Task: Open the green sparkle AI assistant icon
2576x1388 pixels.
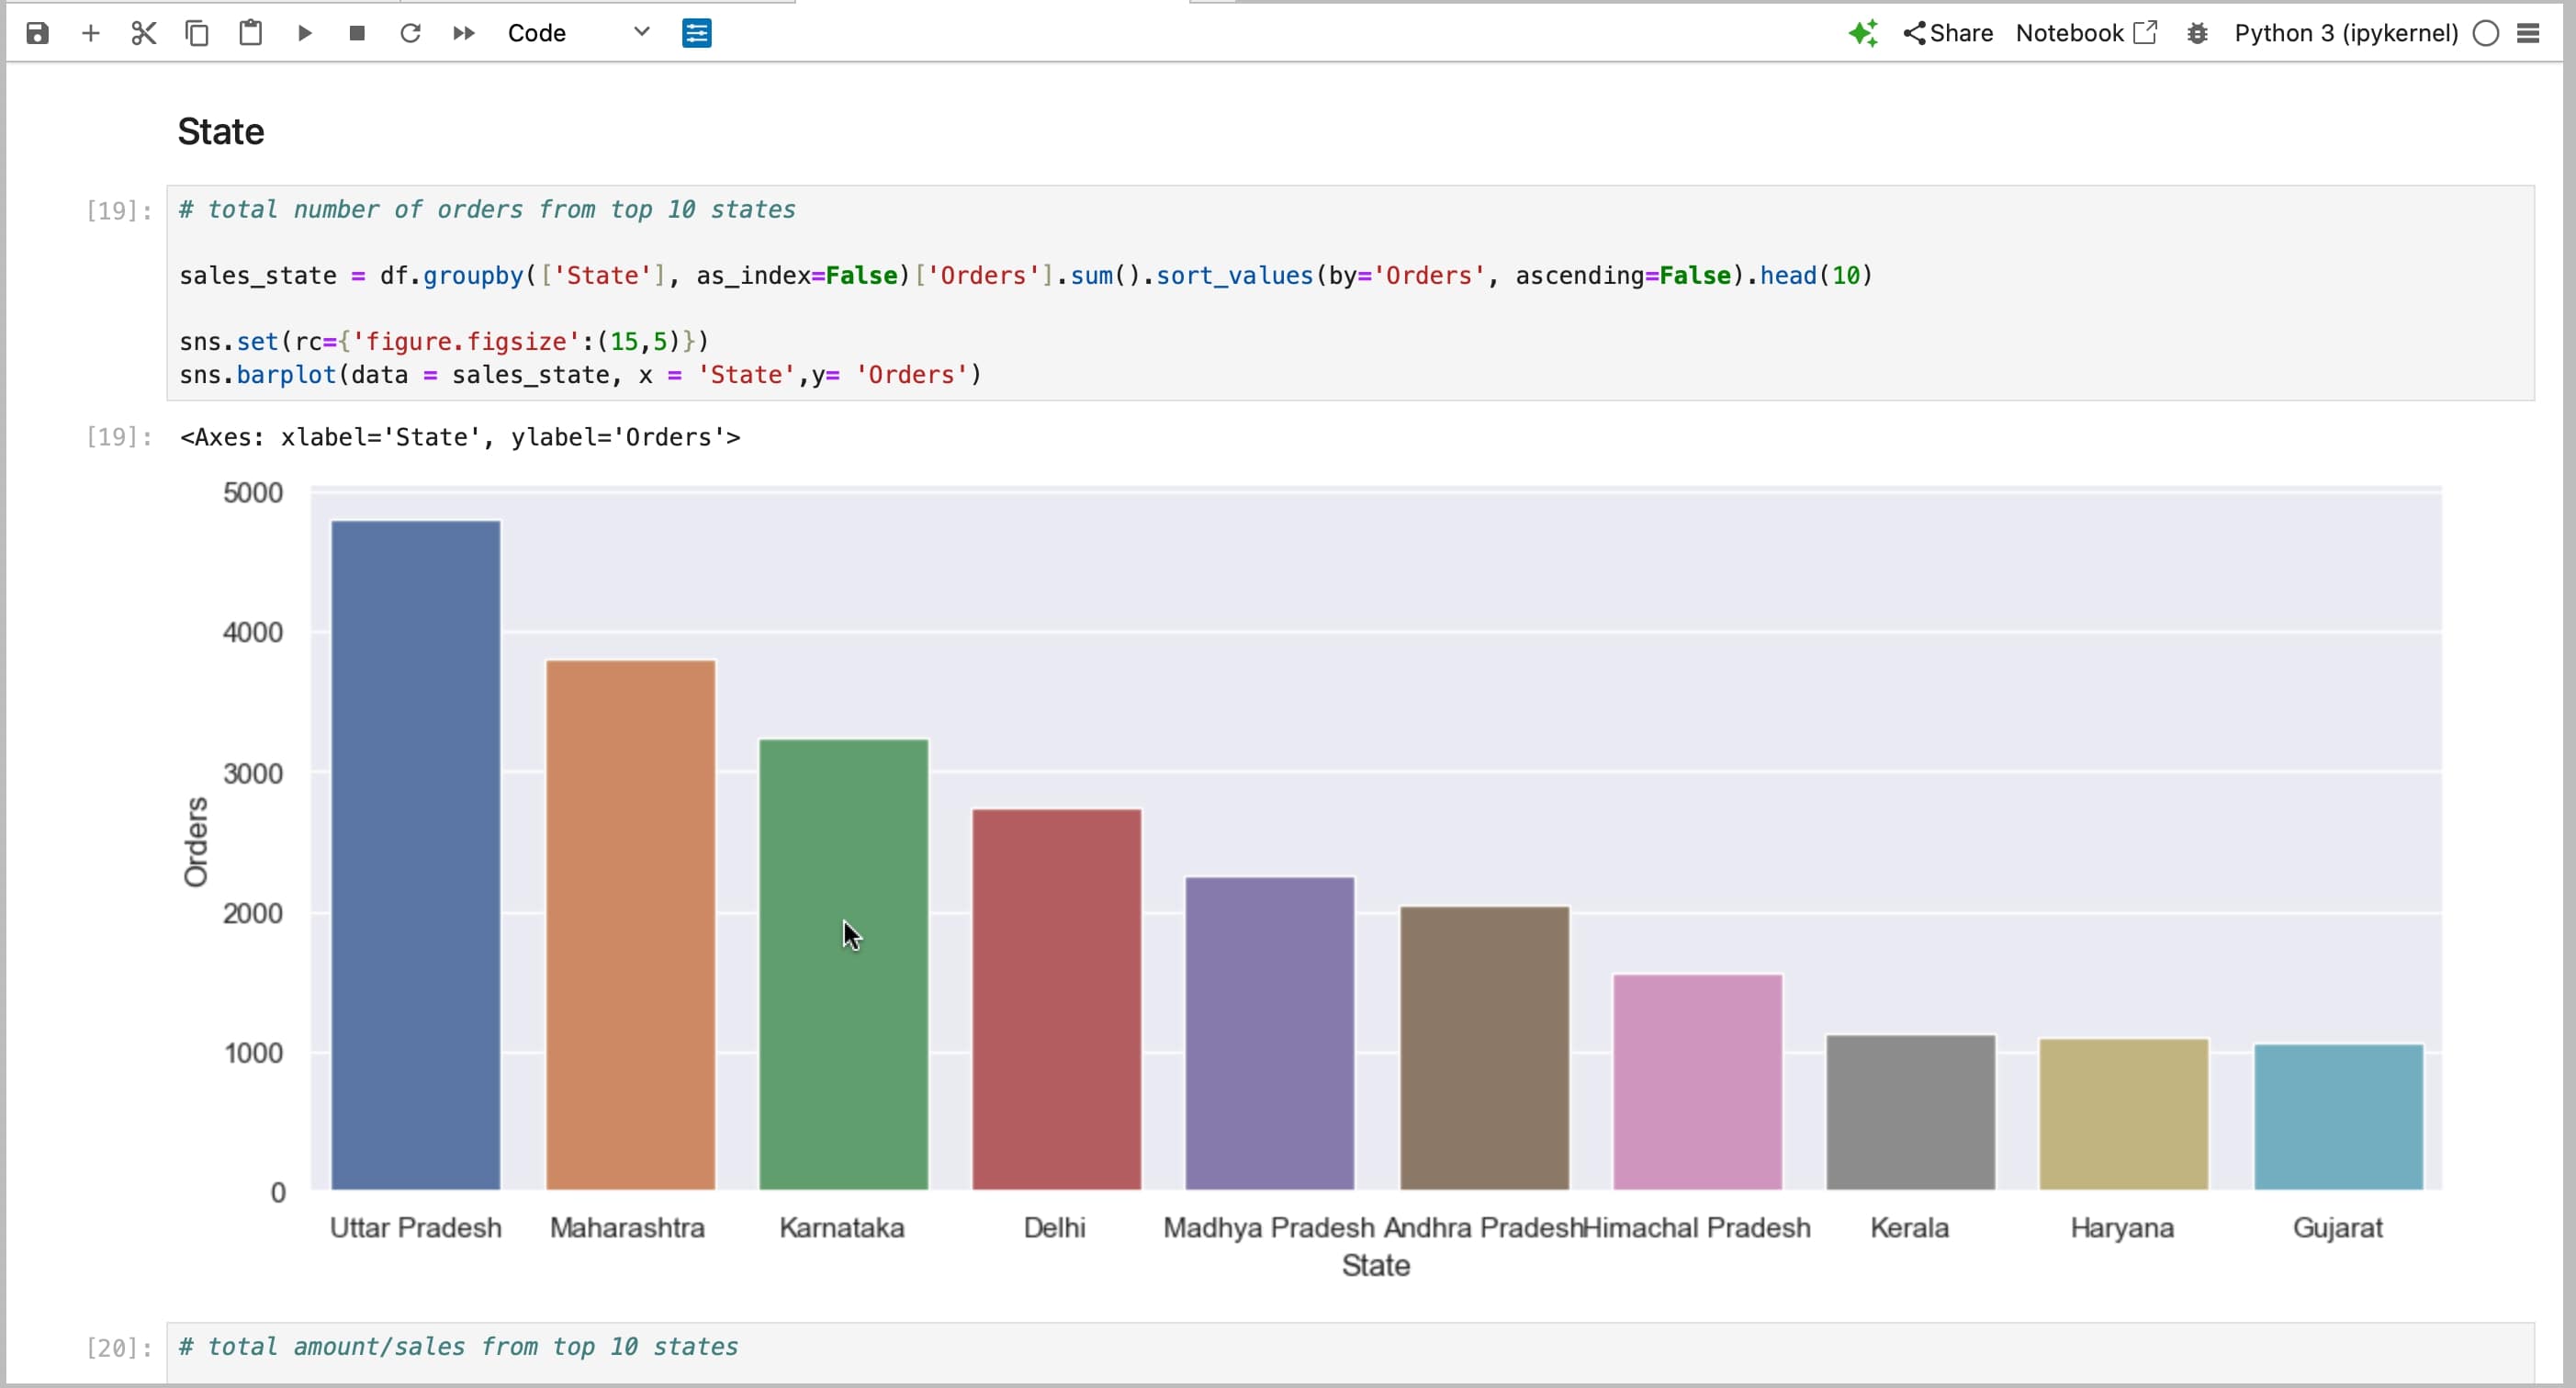Action: tap(1862, 33)
